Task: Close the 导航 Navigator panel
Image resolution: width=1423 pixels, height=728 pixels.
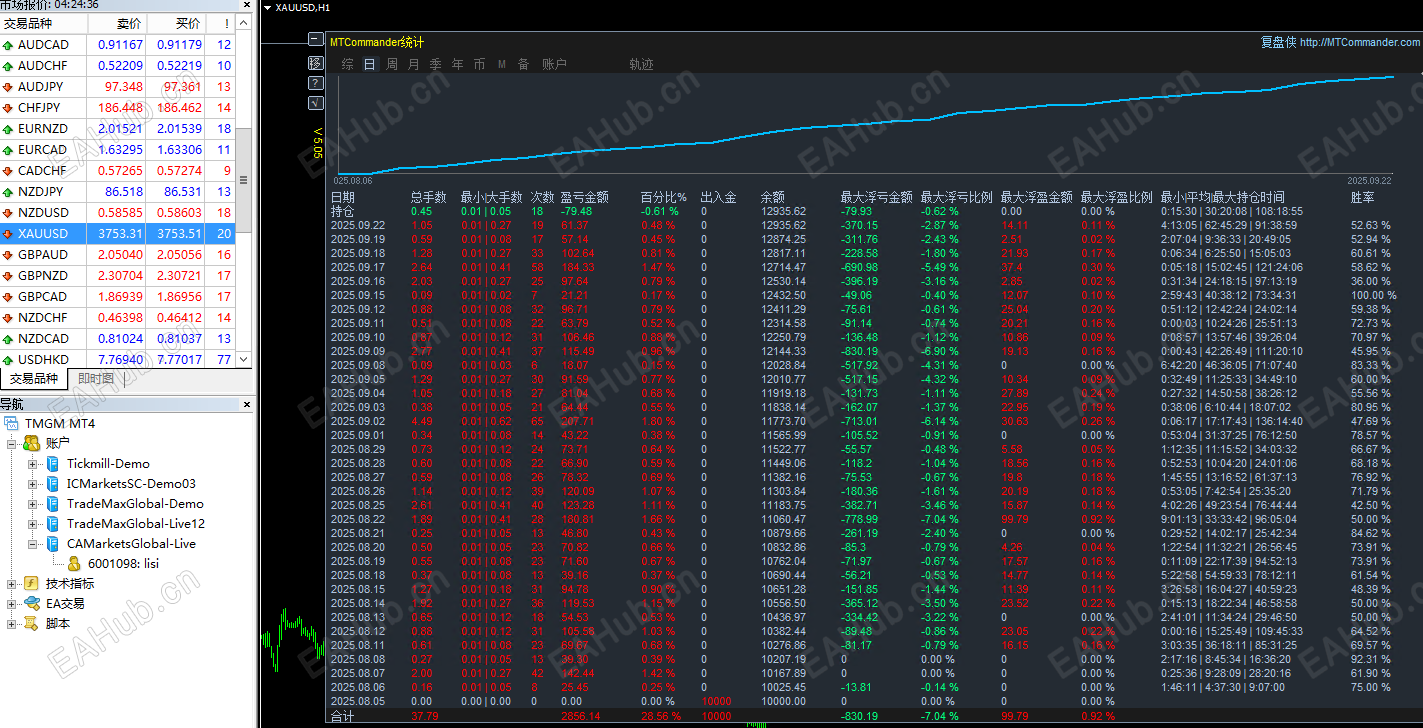Action: point(247,404)
